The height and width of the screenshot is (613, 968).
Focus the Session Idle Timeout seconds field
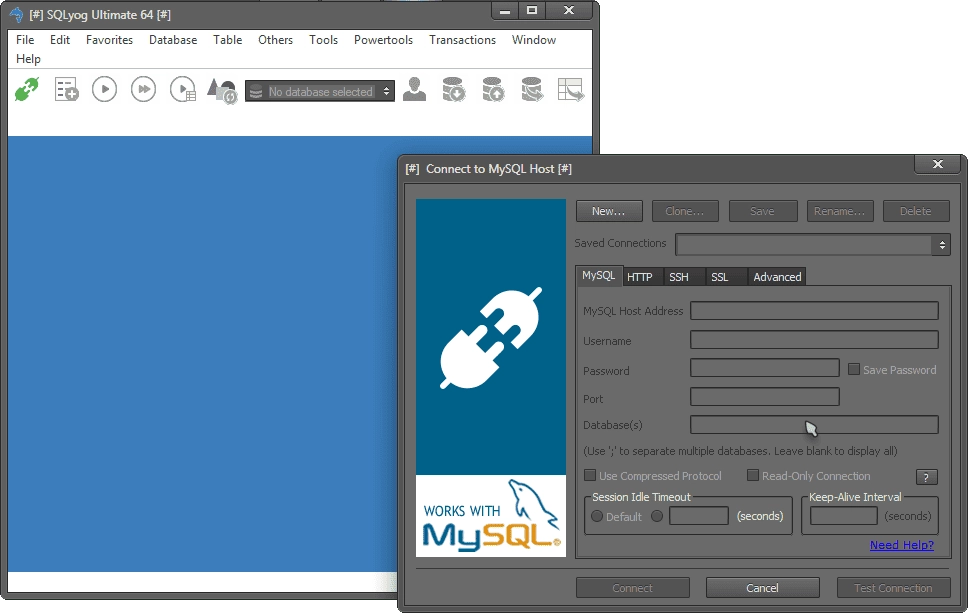(699, 515)
